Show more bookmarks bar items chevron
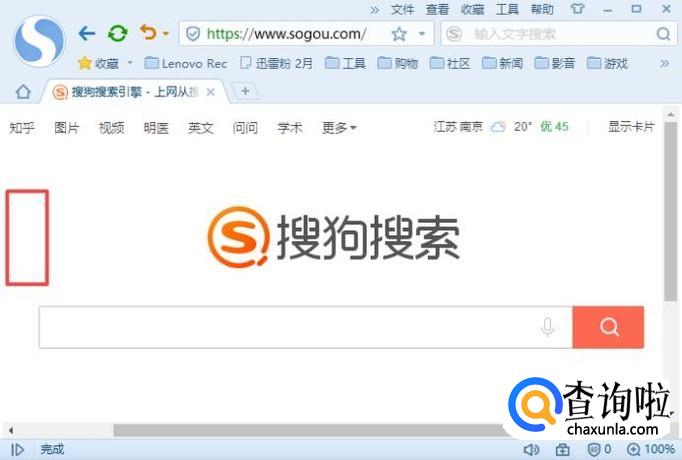 tap(665, 63)
